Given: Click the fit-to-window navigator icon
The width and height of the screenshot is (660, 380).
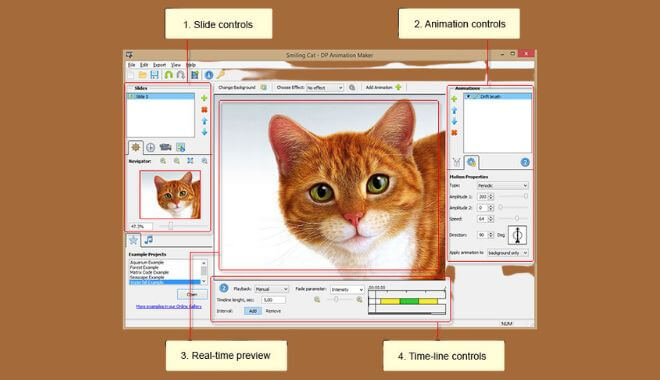Looking at the screenshot, I should (x=190, y=161).
